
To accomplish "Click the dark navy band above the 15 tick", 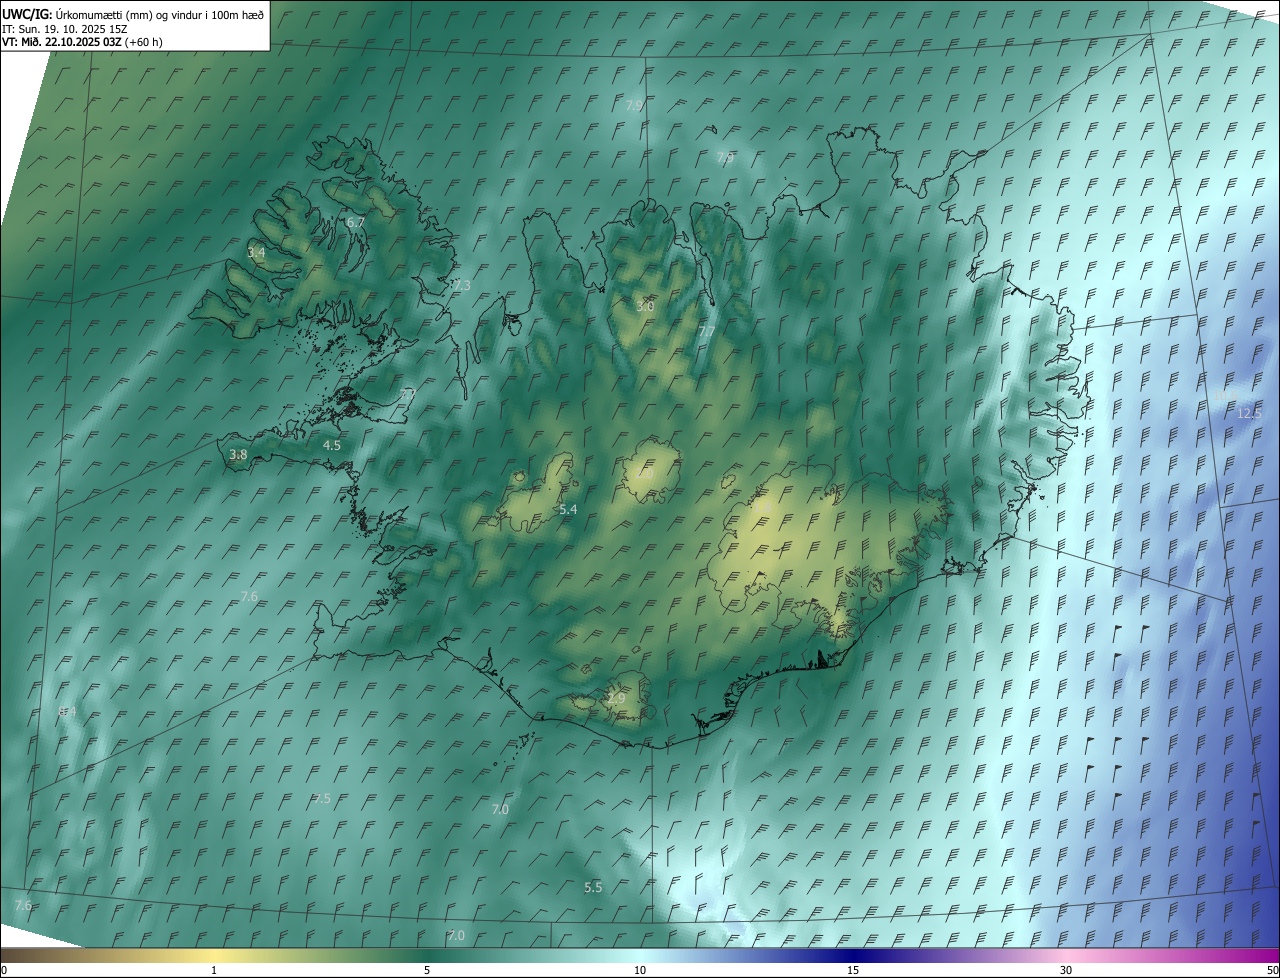I will click(x=853, y=955).
